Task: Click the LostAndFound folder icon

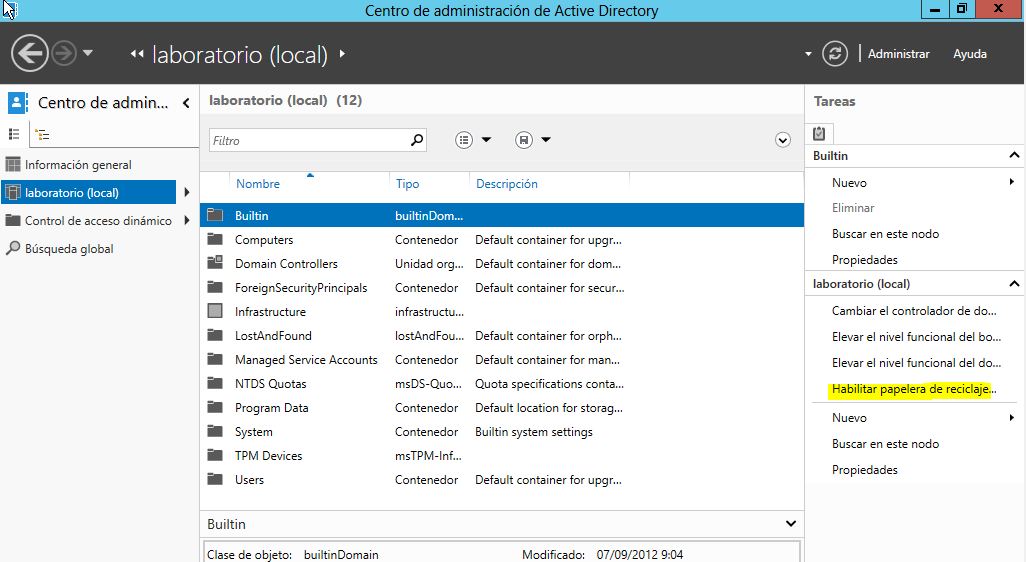Action: pyautogui.click(x=215, y=335)
